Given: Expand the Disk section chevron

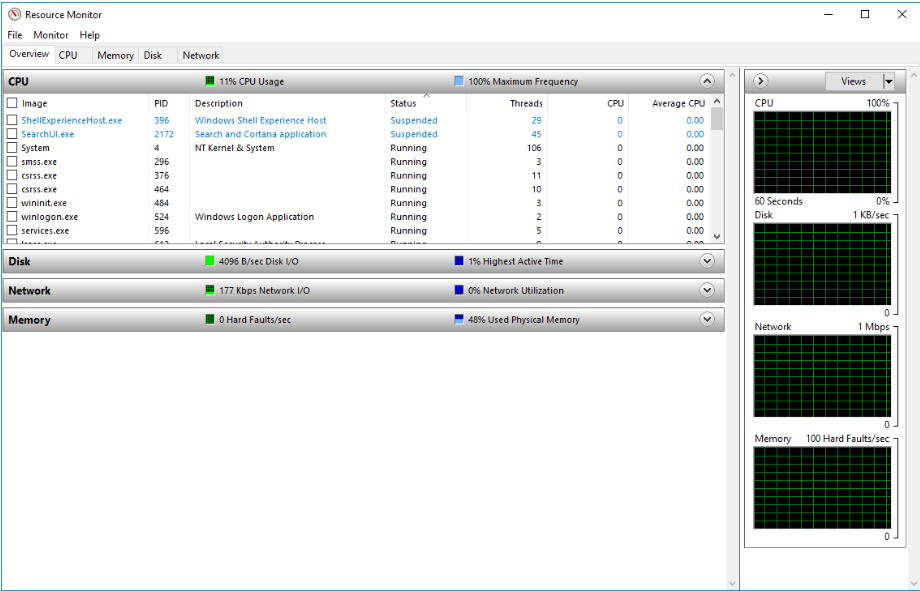Looking at the screenshot, I should 707,261.
